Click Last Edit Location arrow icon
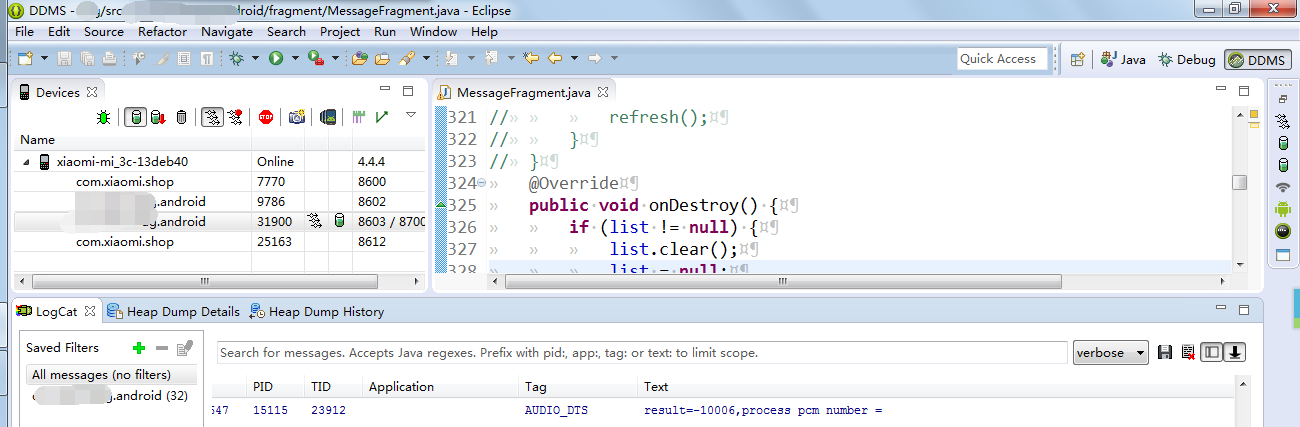Image resolution: width=1300 pixels, height=427 pixels. (532, 59)
